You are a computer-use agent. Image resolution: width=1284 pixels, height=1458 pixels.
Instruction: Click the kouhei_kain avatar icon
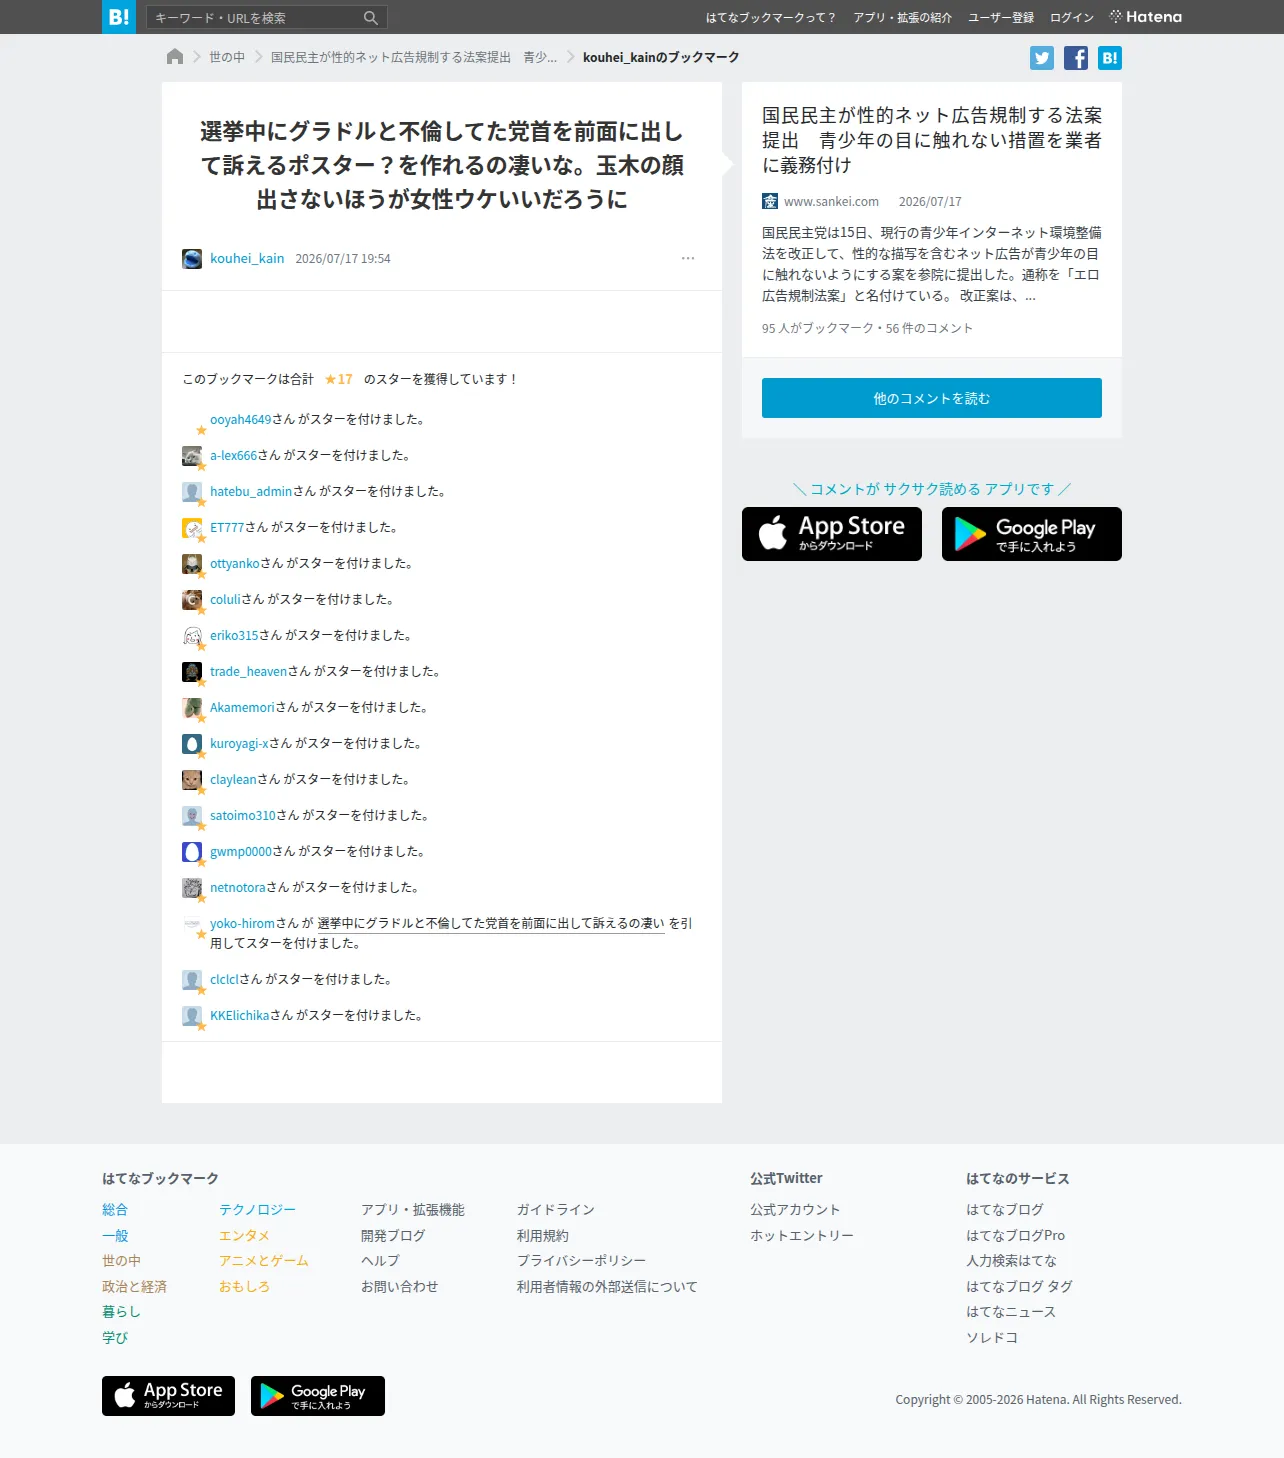[192, 259]
